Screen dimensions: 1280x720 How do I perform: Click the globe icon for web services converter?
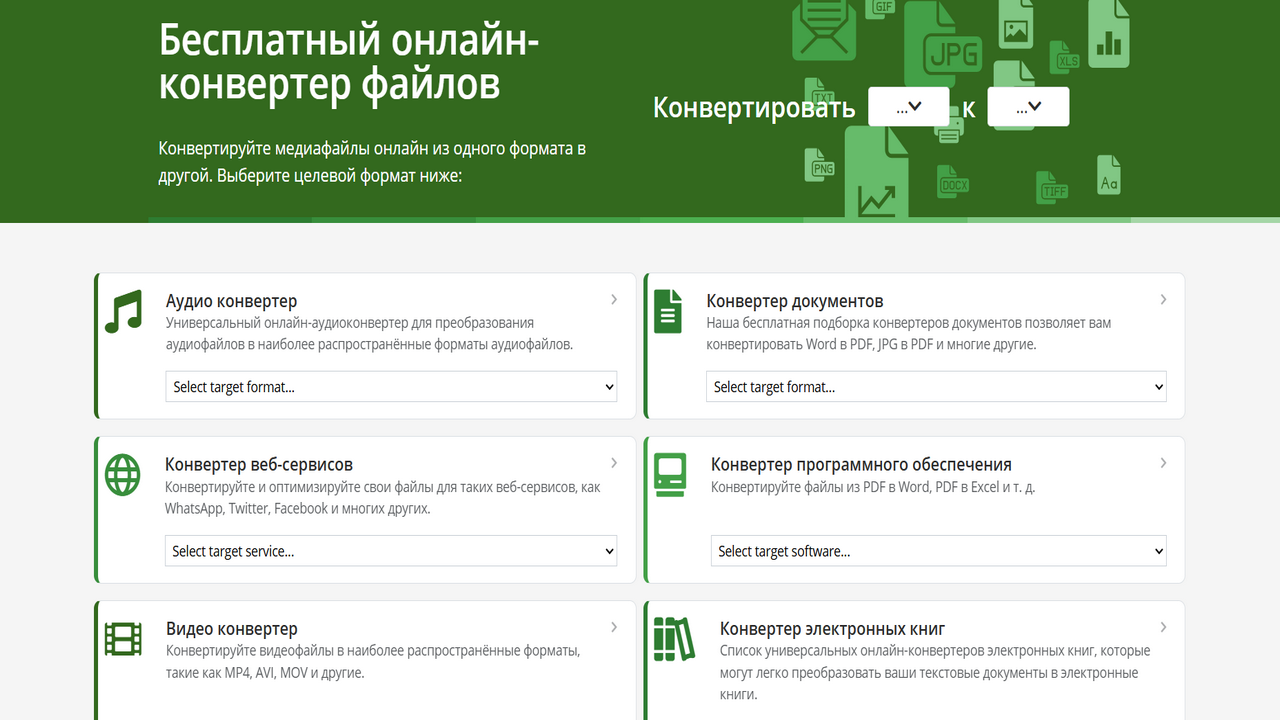(x=123, y=475)
